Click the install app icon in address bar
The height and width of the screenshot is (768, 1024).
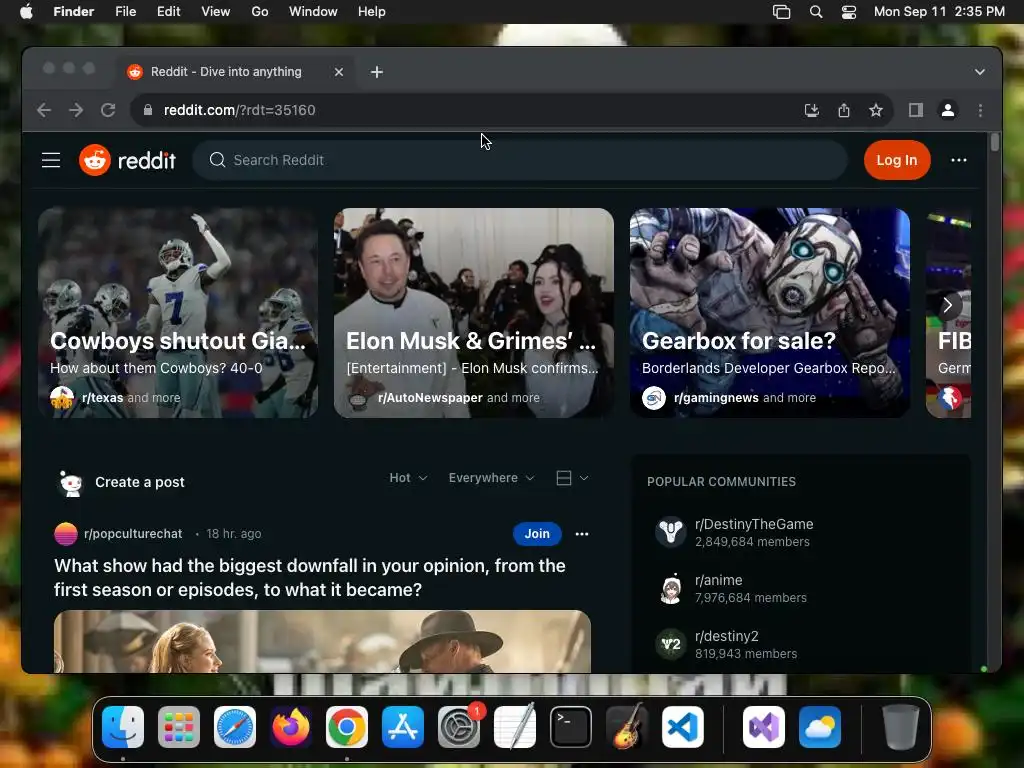point(812,110)
